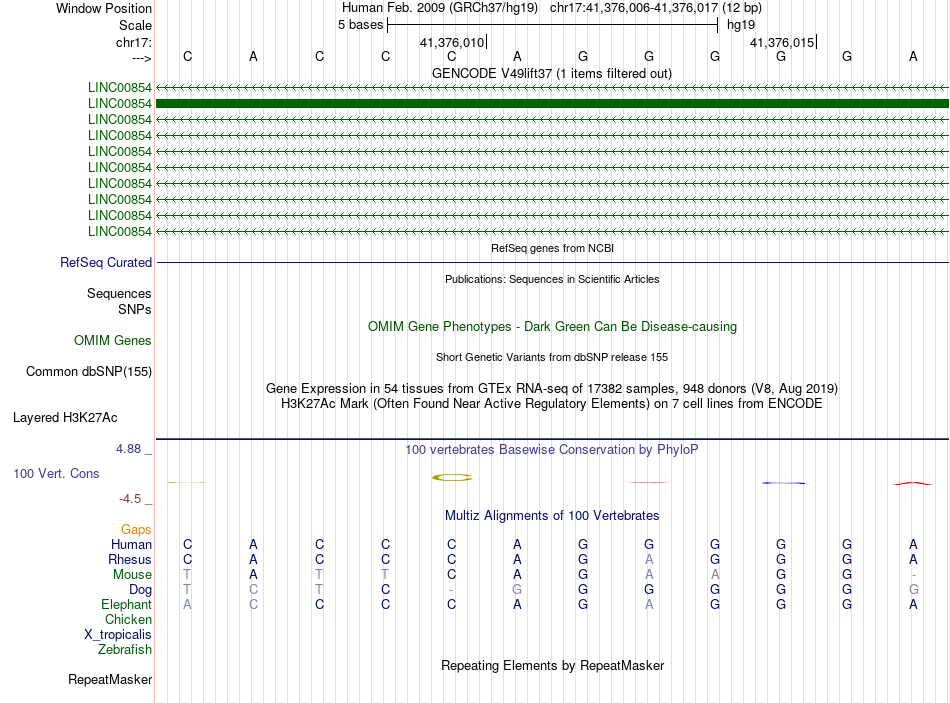Click the "Common dbSNP(155)" track label
Viewport: 950px width, 703px height.
[x=89, y=371]
